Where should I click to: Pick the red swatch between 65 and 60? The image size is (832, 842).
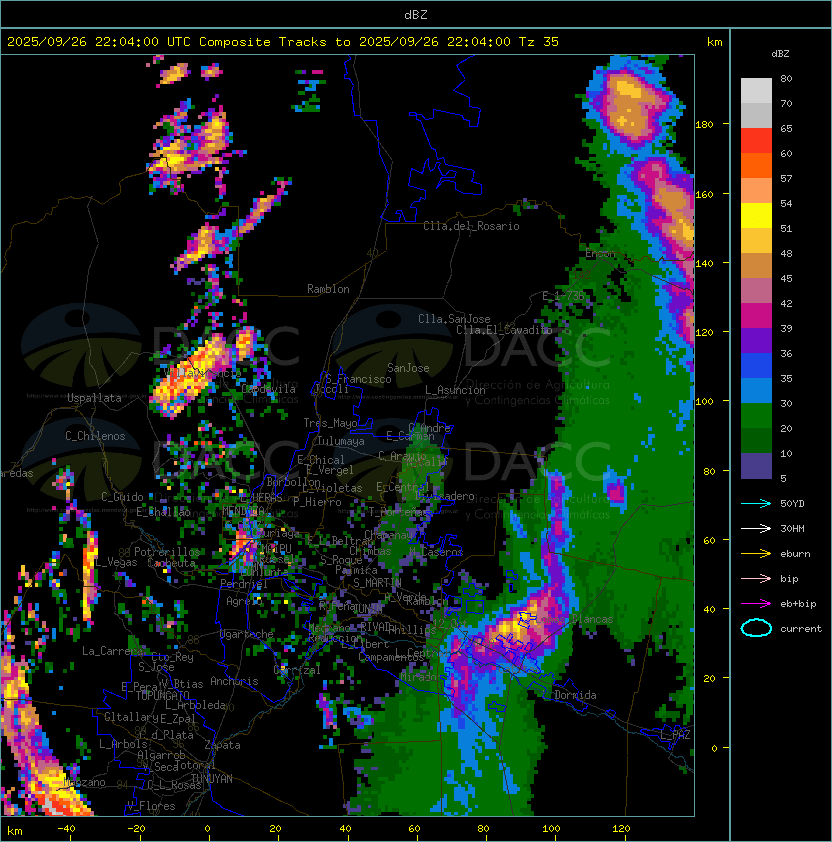pyautogui.click(x=756, y=141)
